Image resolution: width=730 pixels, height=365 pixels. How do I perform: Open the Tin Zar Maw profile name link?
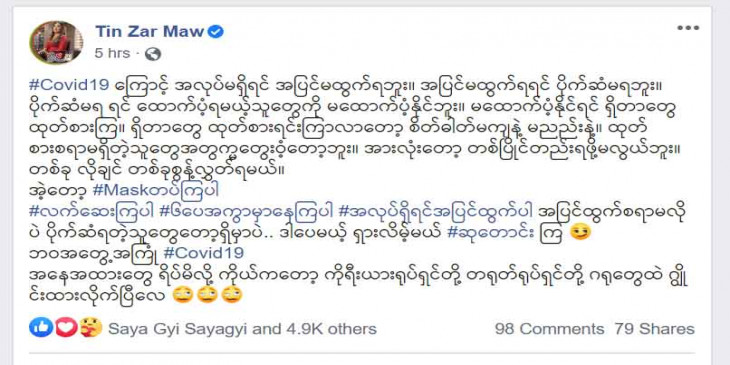(150, 31)
